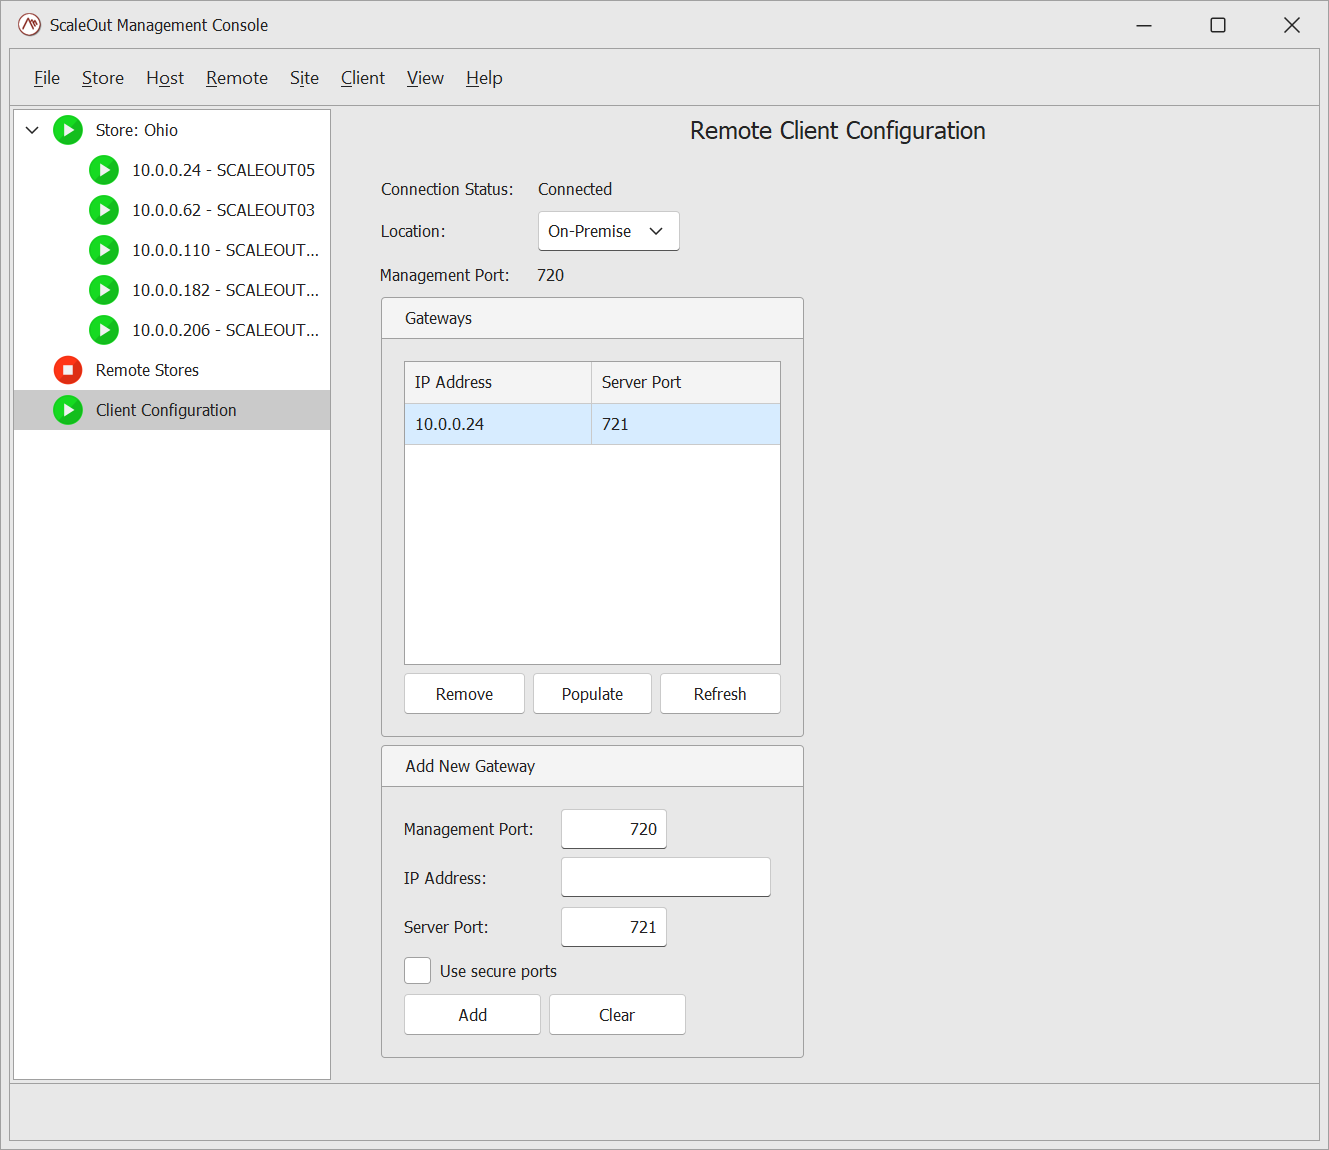
Task: Minimize the ScaleOut Management Console window
Action: tap(1144, 25)
